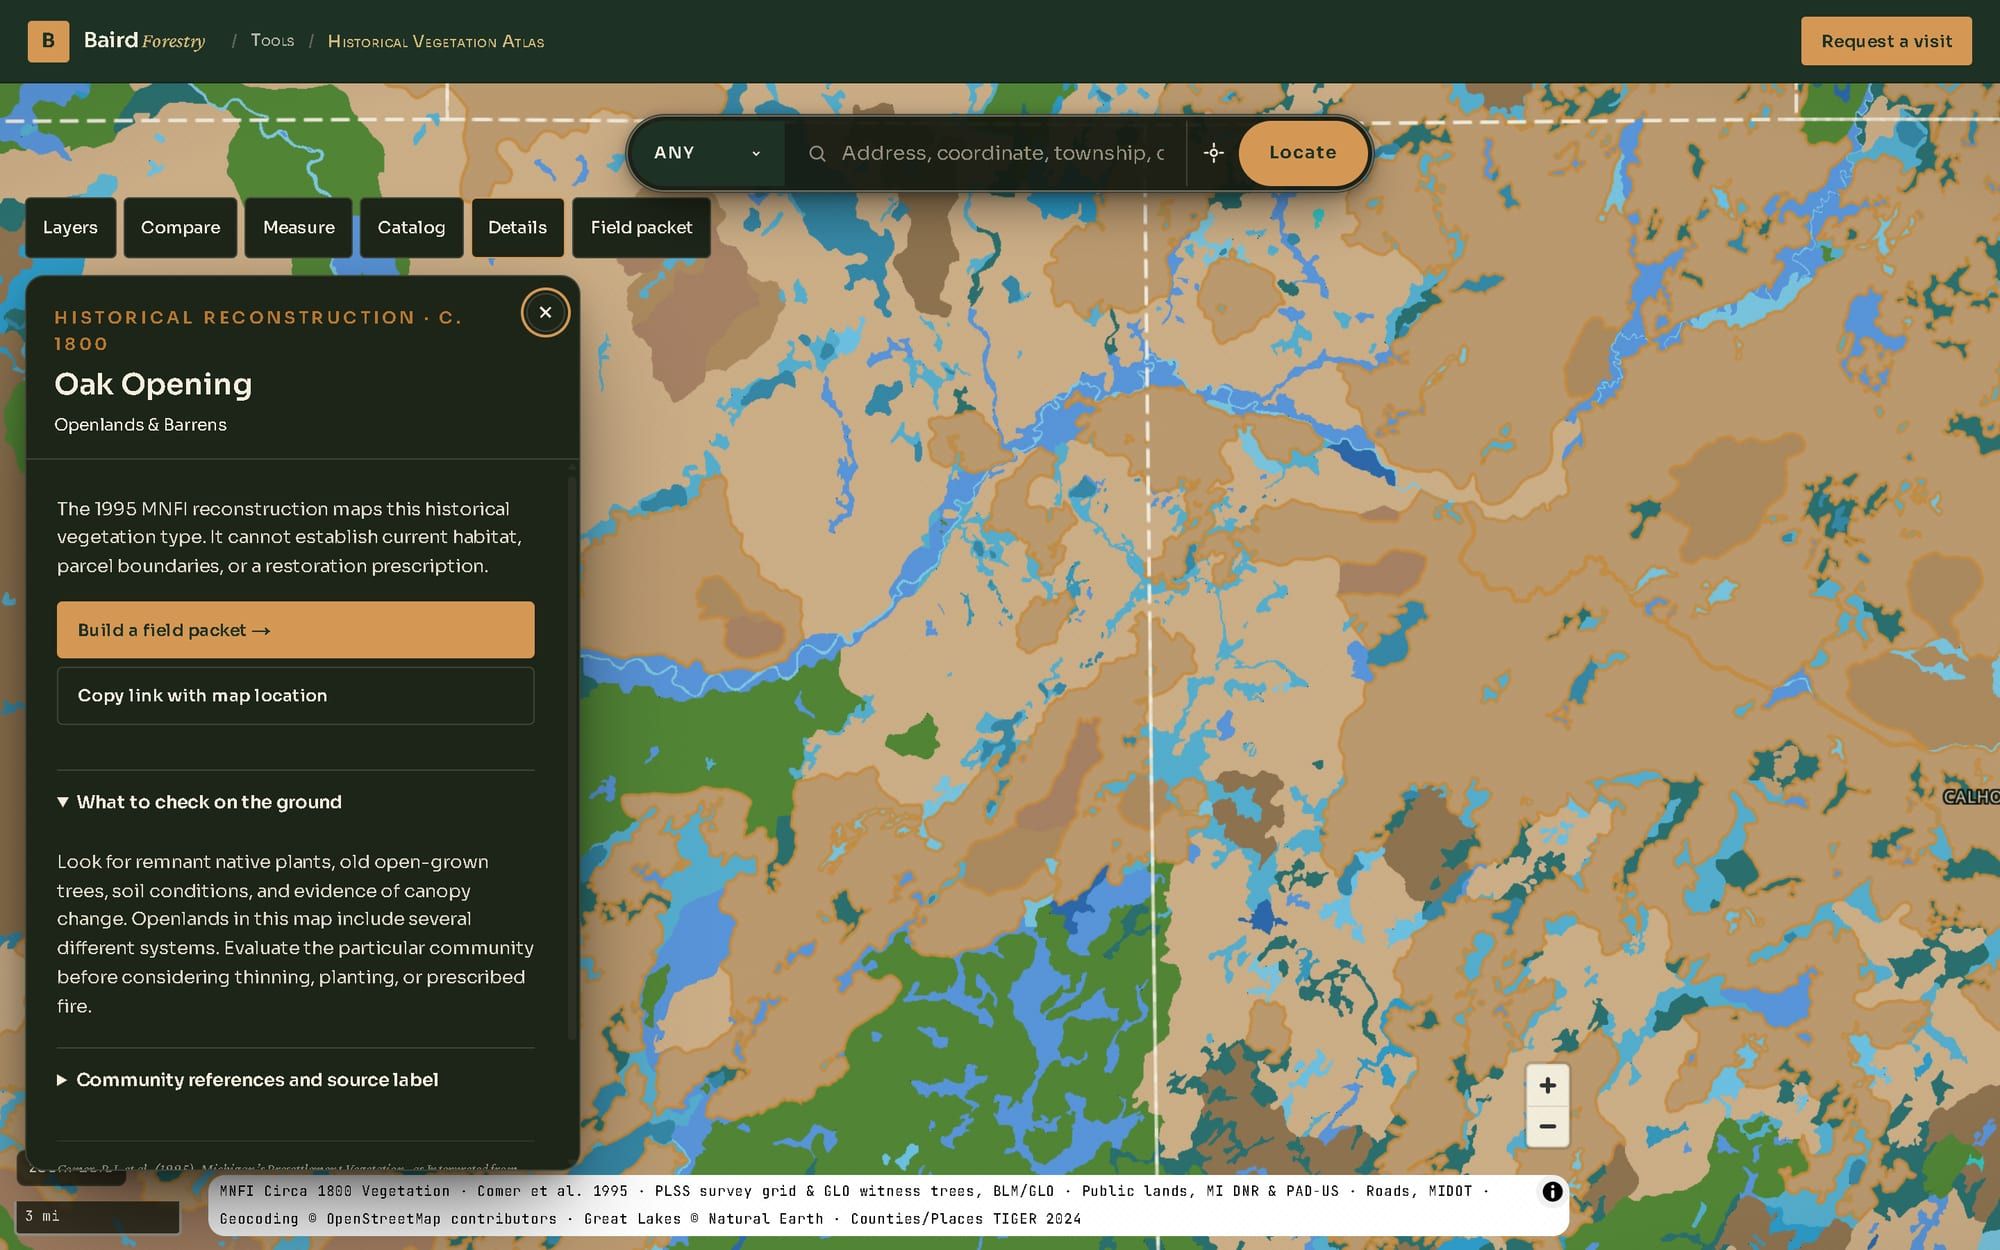This screenshot has width=2000, height=1250.
Task: Activate the Measure tool
Action: coord(298,228)
